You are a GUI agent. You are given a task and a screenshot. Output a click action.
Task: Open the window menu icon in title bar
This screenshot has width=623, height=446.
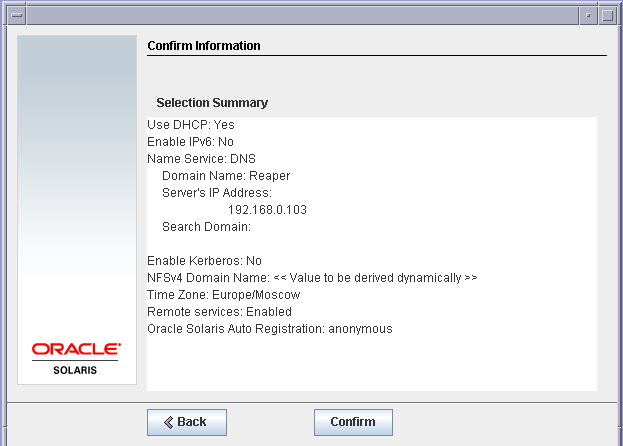[17, 15]
